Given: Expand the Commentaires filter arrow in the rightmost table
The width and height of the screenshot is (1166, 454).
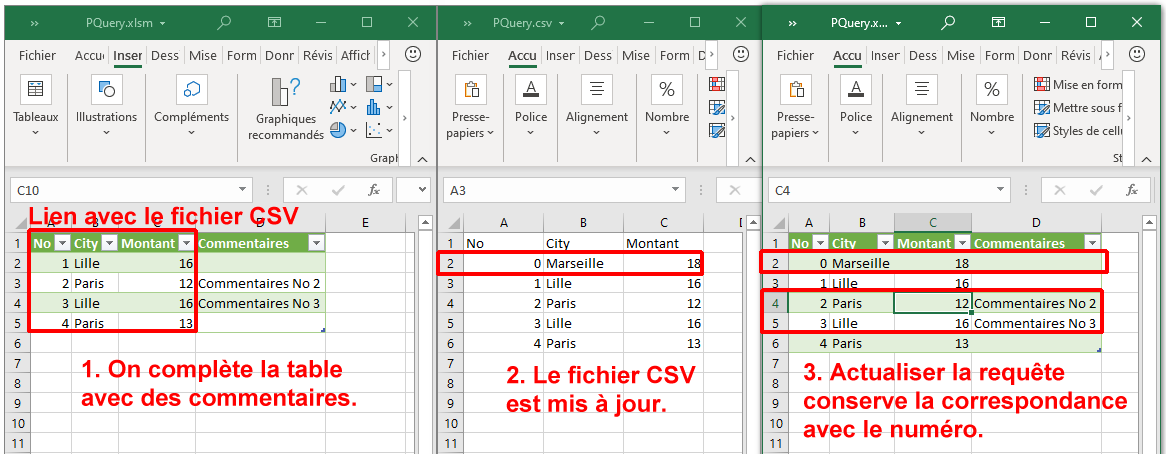Looking at the screenshot, I should click(x=1091, y=243).
